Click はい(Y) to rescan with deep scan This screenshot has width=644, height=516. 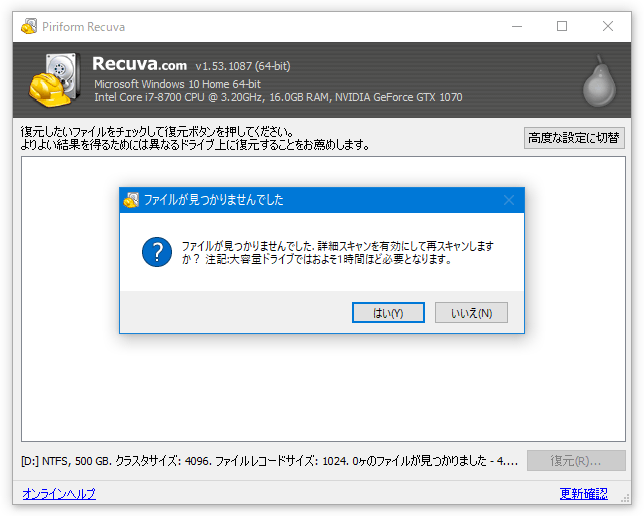click(388, 313)
